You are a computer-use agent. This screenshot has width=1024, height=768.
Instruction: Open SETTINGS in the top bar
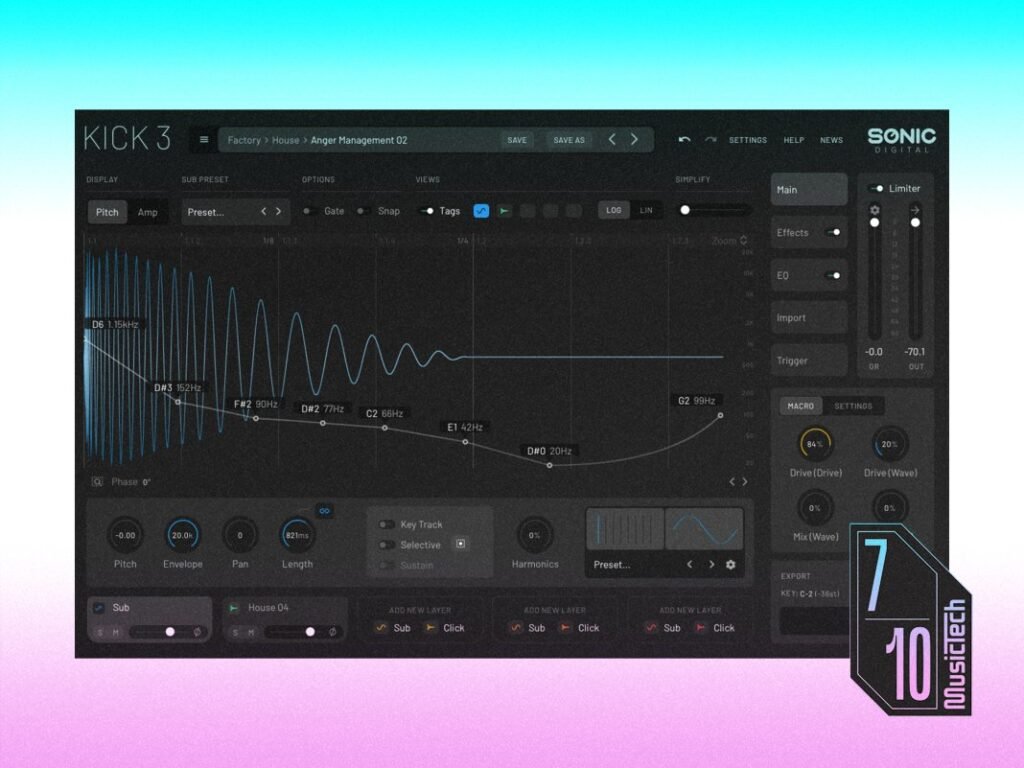748,140
